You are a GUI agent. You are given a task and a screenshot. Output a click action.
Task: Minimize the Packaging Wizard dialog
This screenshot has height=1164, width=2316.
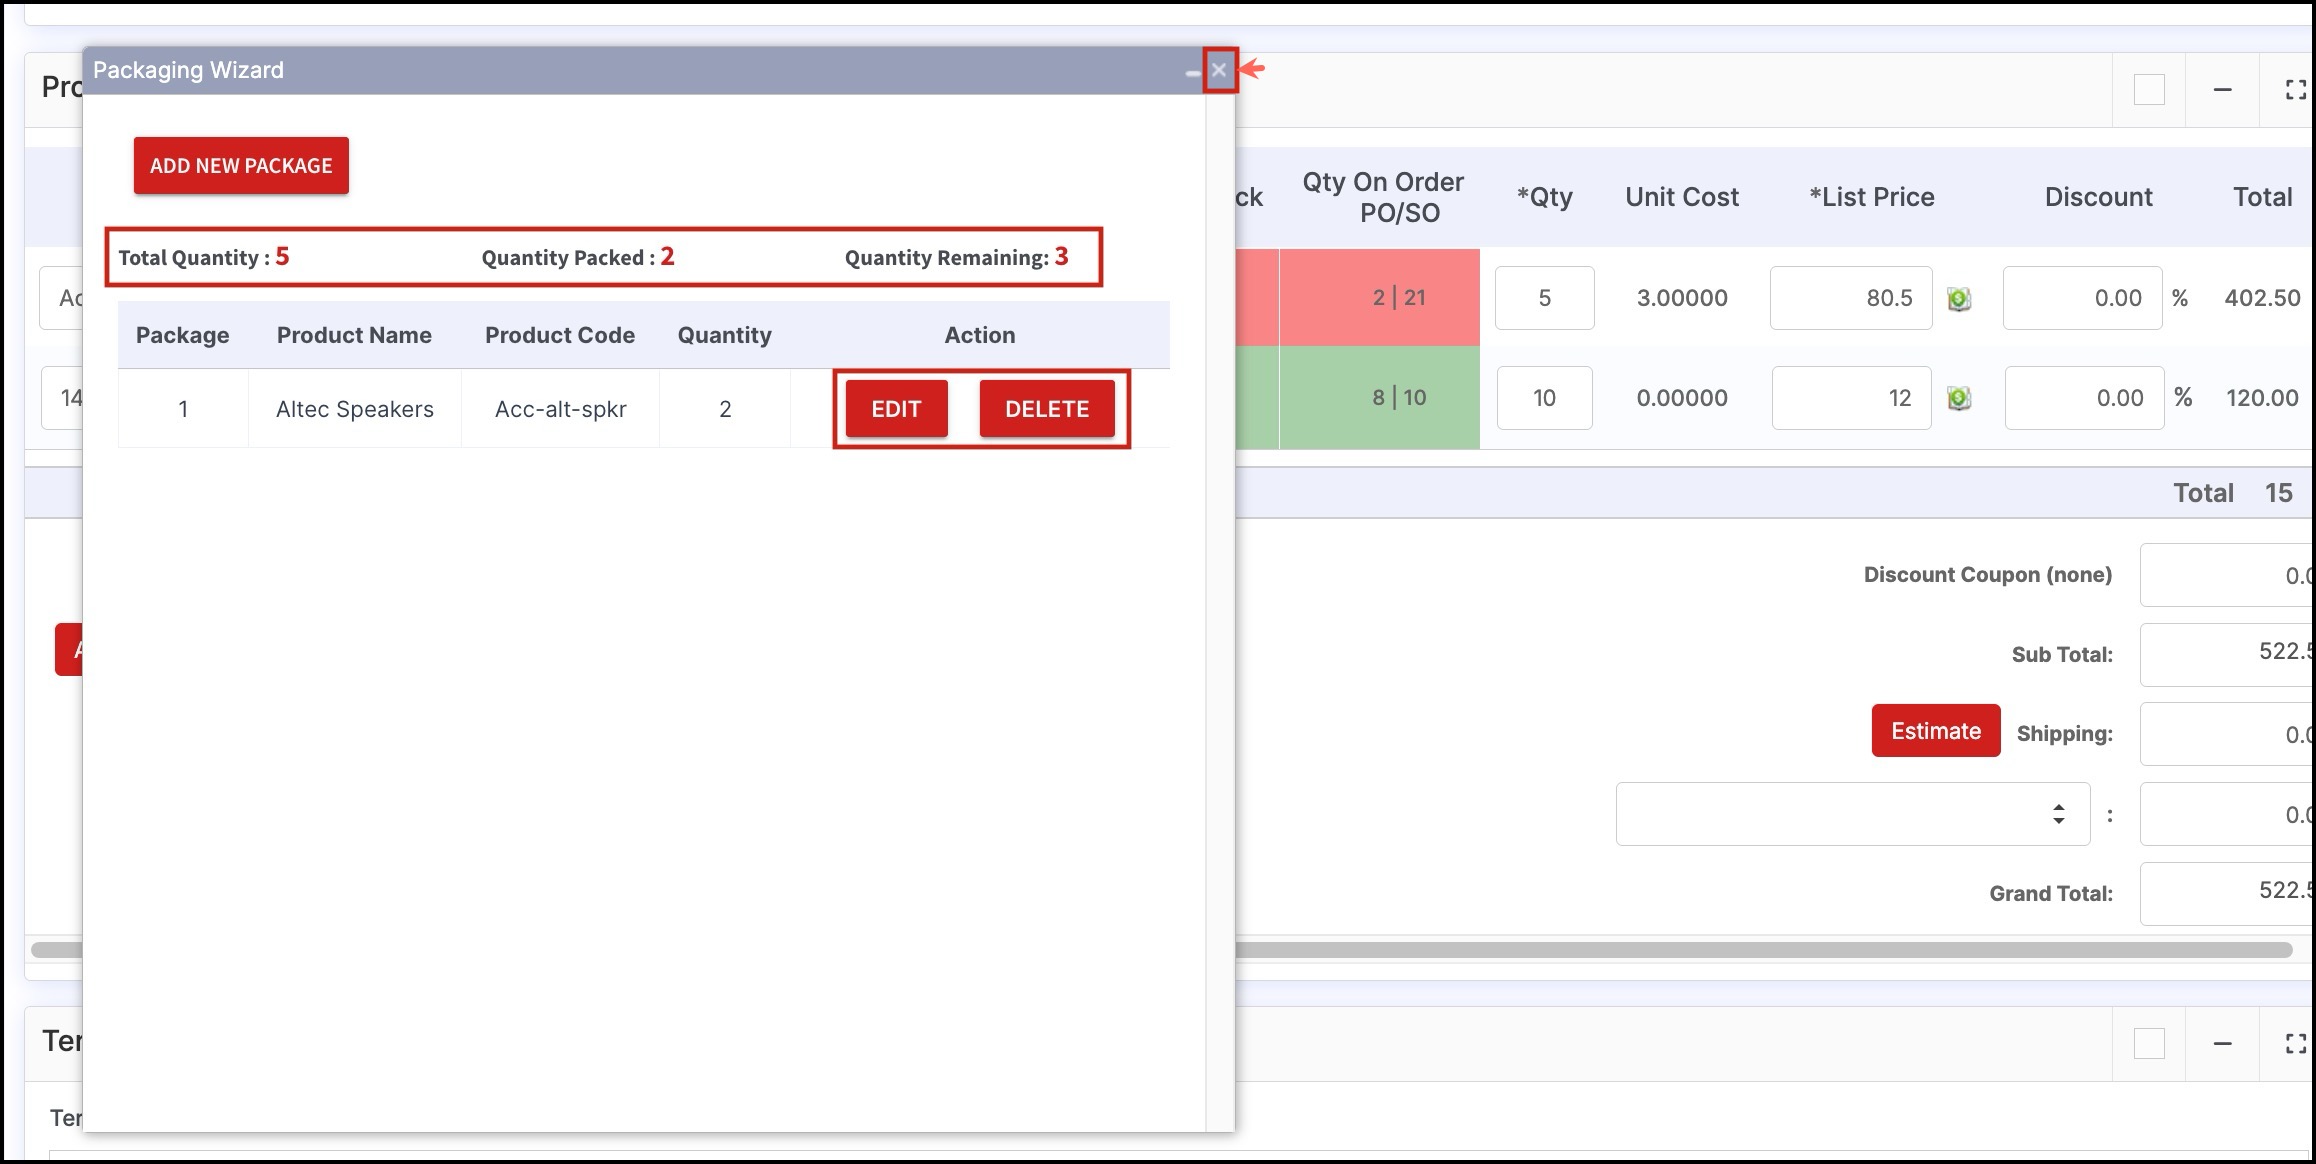tap(1192, 72)
